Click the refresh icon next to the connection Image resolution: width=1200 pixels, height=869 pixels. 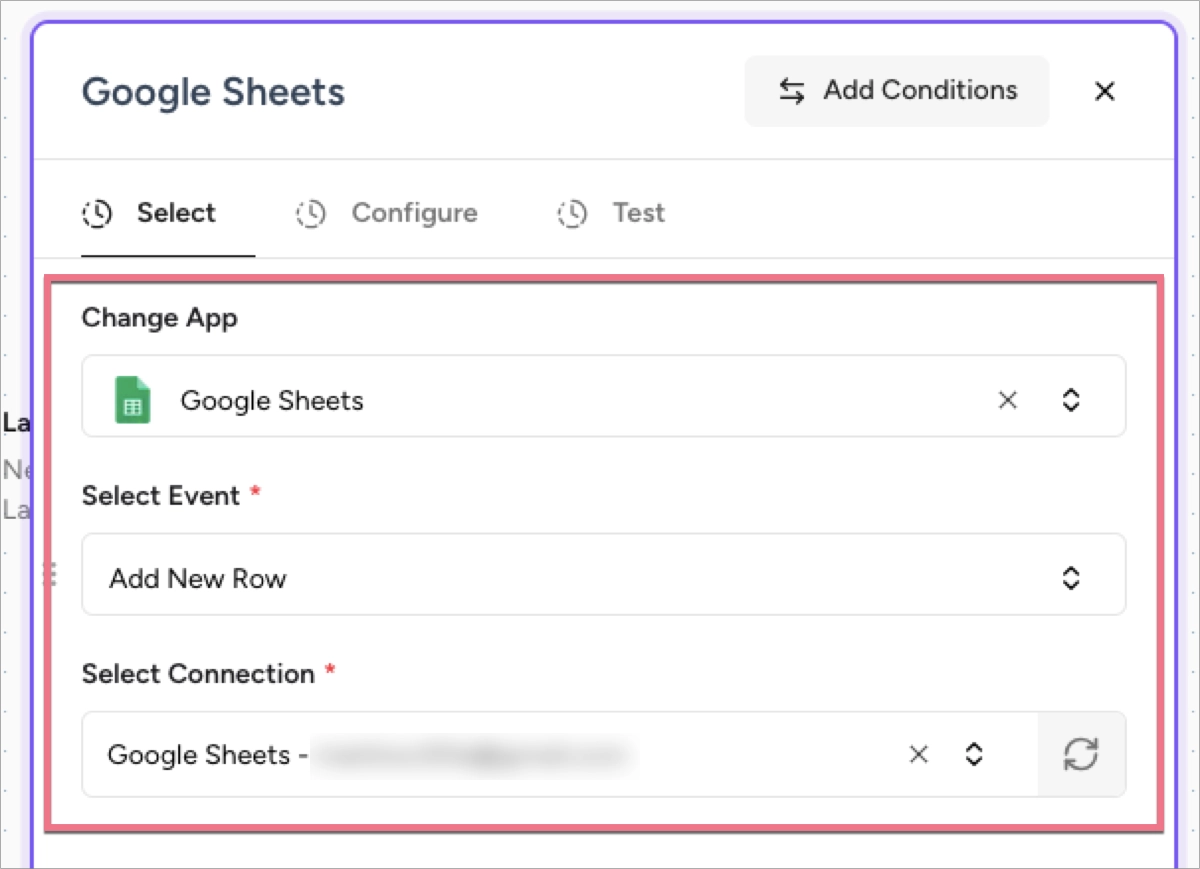pos(1081,754)
